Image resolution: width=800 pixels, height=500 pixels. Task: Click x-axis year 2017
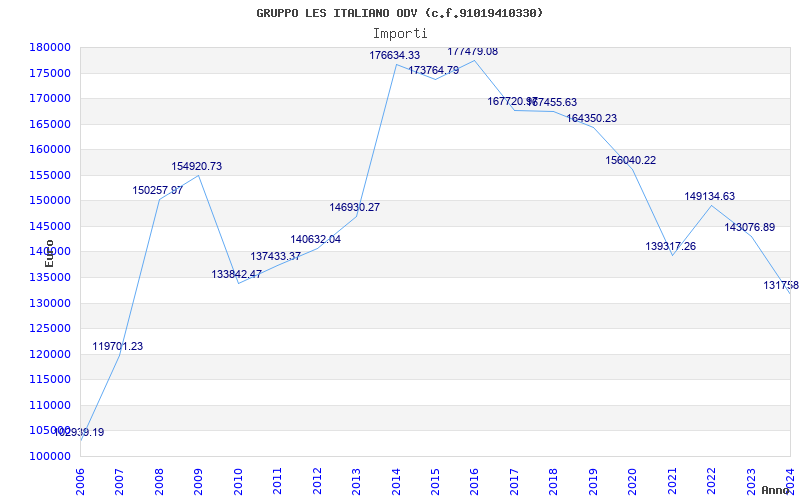tap(514, 480)
